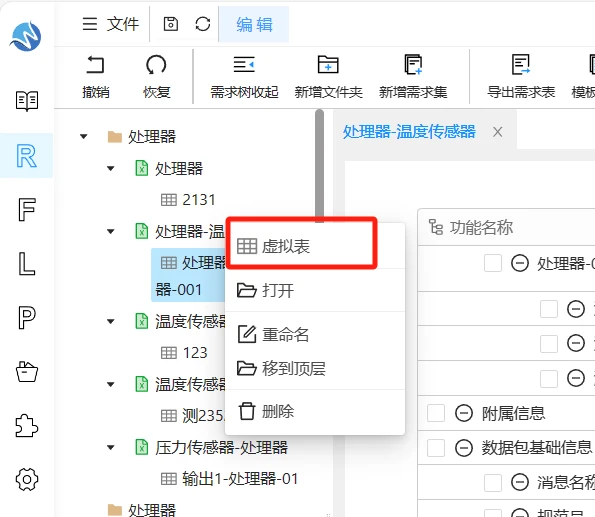
Task: Collapse first 温度传感器 node arrow
Action: [x=110, y=322]
